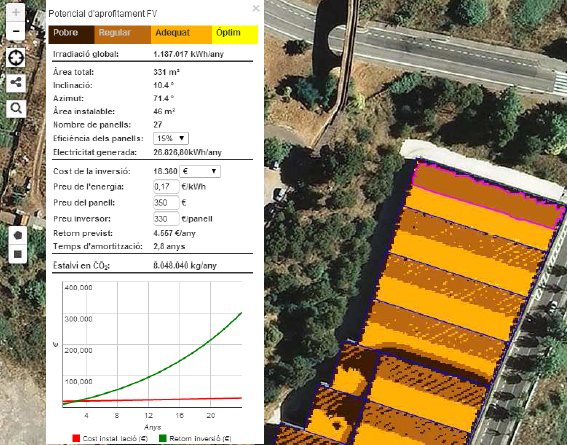Edit the energy price field 0,17

pyautogui.click(x=166, y=187)
